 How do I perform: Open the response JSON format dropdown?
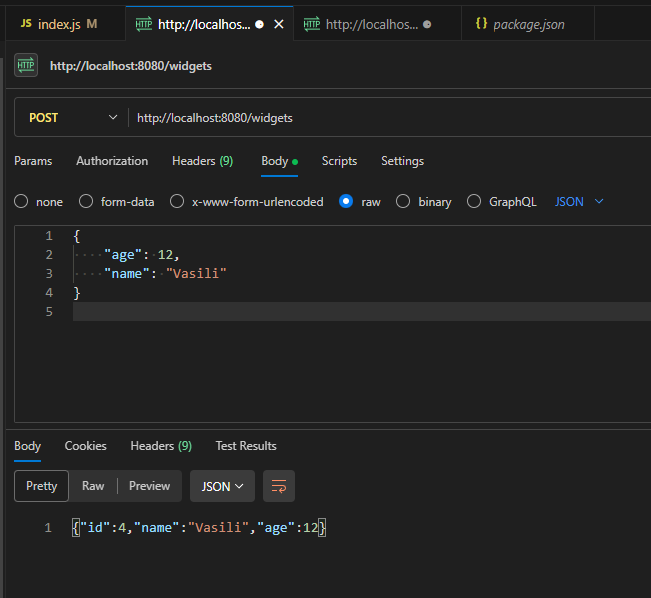(x=222, y=486)
